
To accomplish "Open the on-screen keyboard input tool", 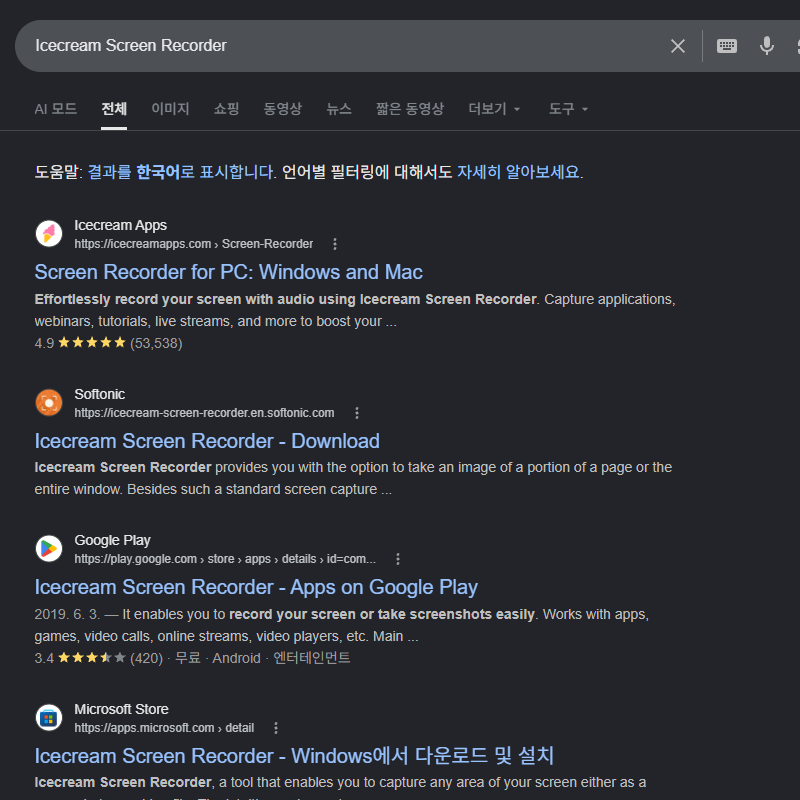I will pyautogui.click(x=727, y=46).
